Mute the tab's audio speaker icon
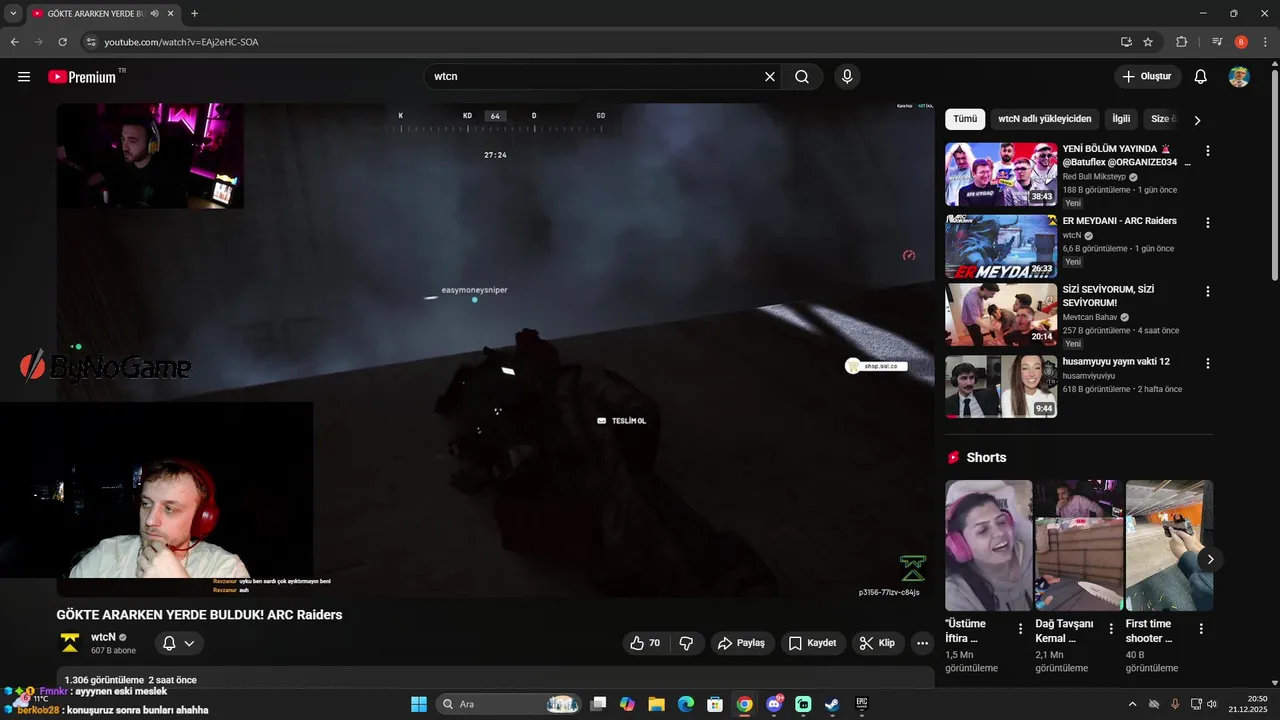 154,13
